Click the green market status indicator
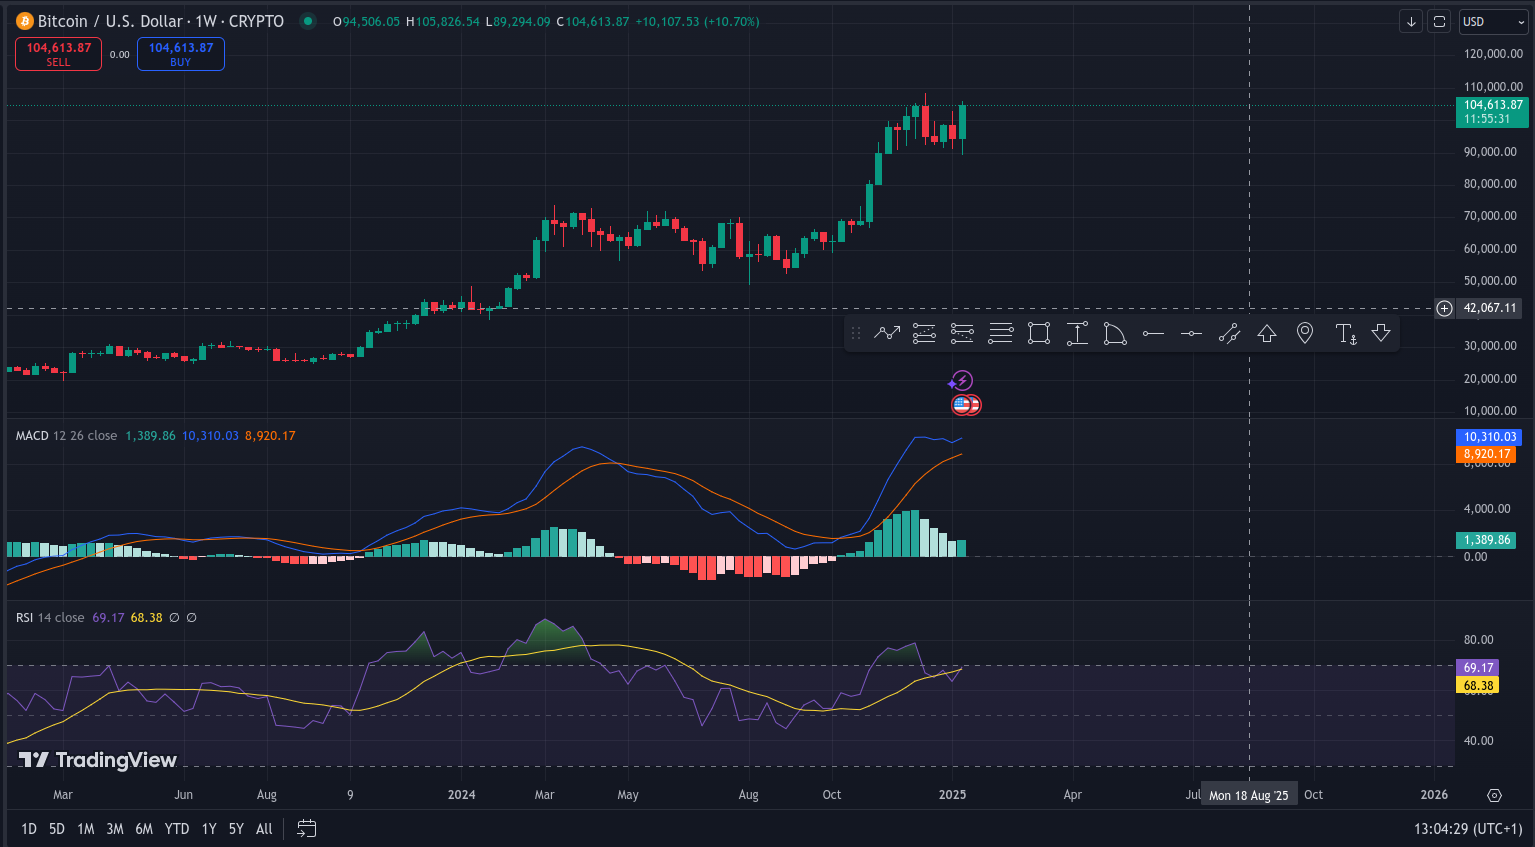 308,21
